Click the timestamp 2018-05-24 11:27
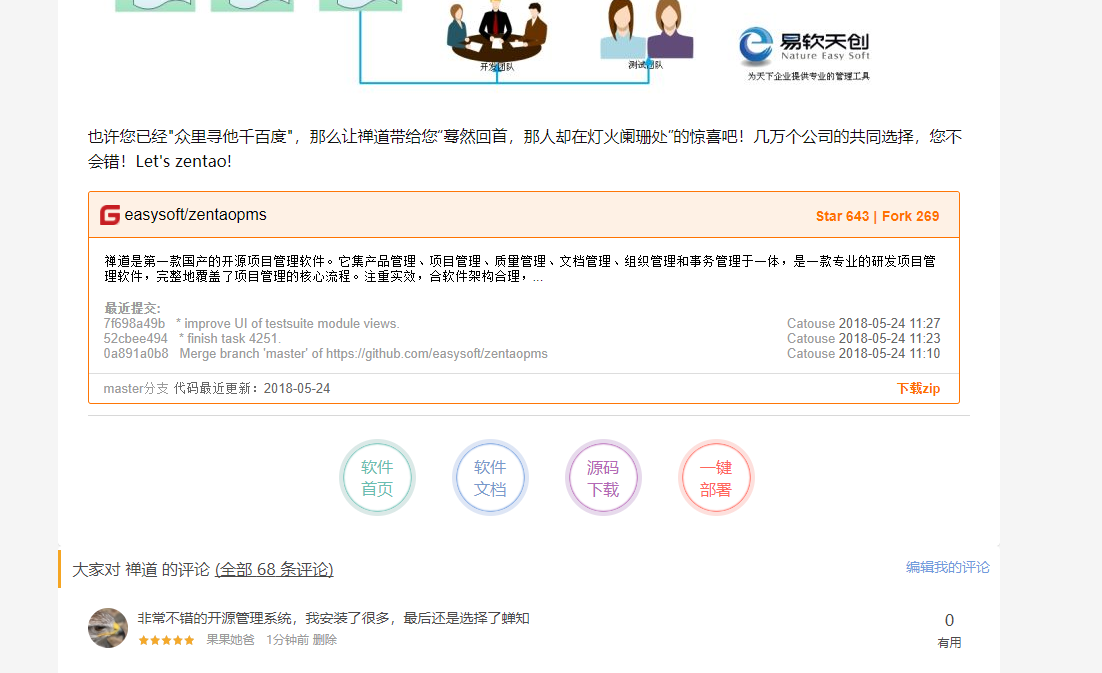Screen dimensions: 1102x673 coord(889,323)
